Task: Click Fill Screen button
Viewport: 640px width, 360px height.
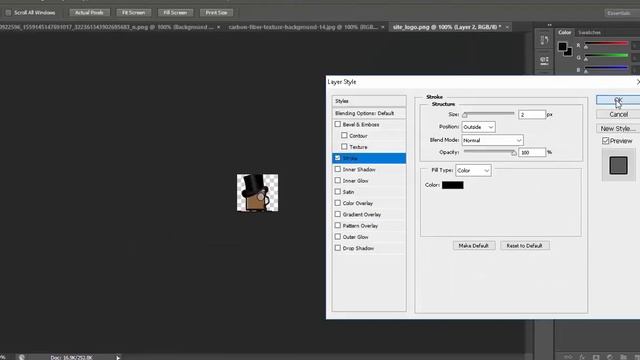Action: (175, 13)
